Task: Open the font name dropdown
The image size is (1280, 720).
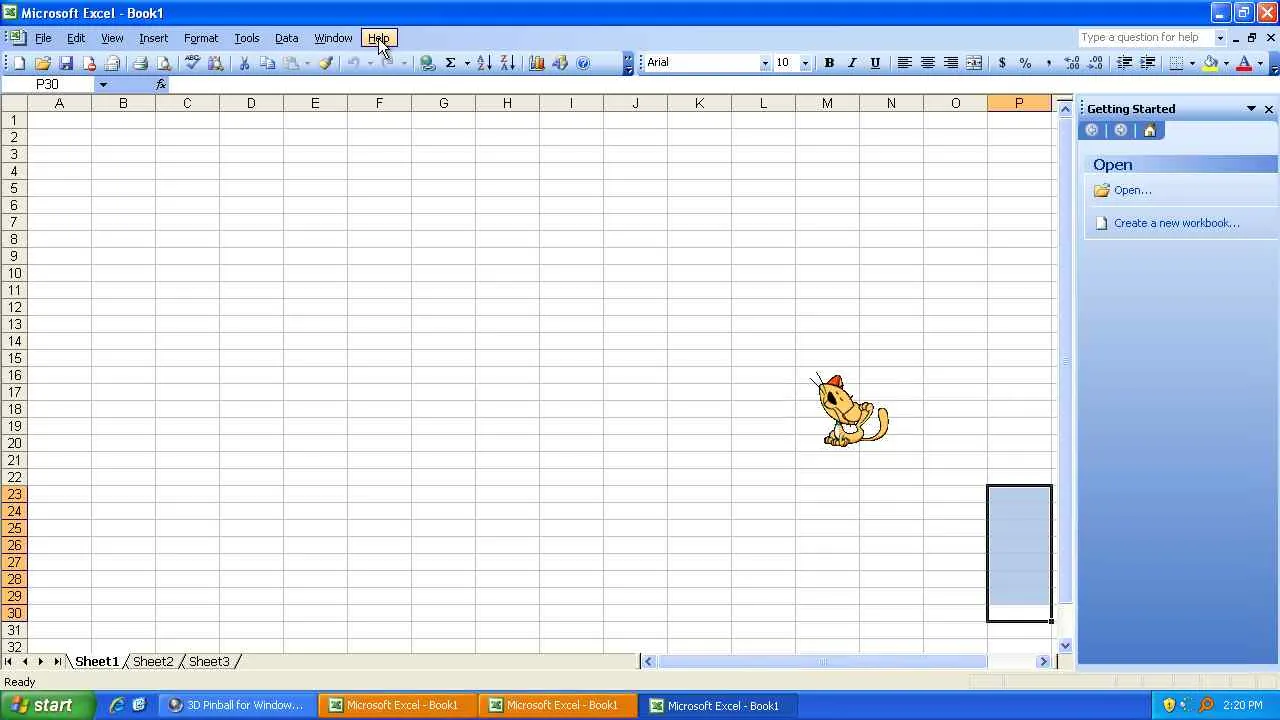Action: click(x=765, y=63)
